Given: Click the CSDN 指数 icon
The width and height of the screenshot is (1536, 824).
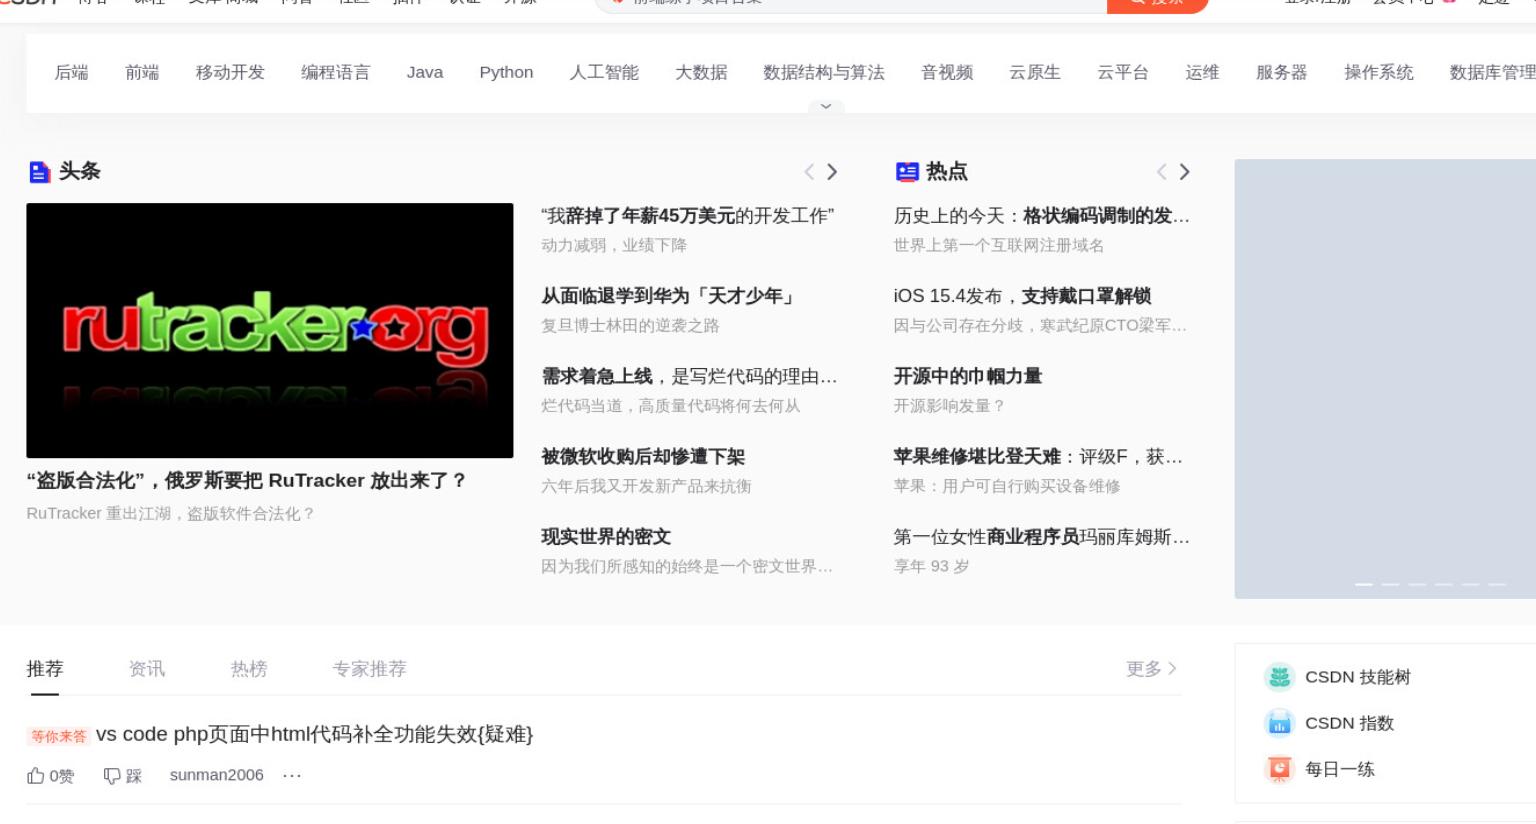Looking at the screenshot, I should 1279,723.
